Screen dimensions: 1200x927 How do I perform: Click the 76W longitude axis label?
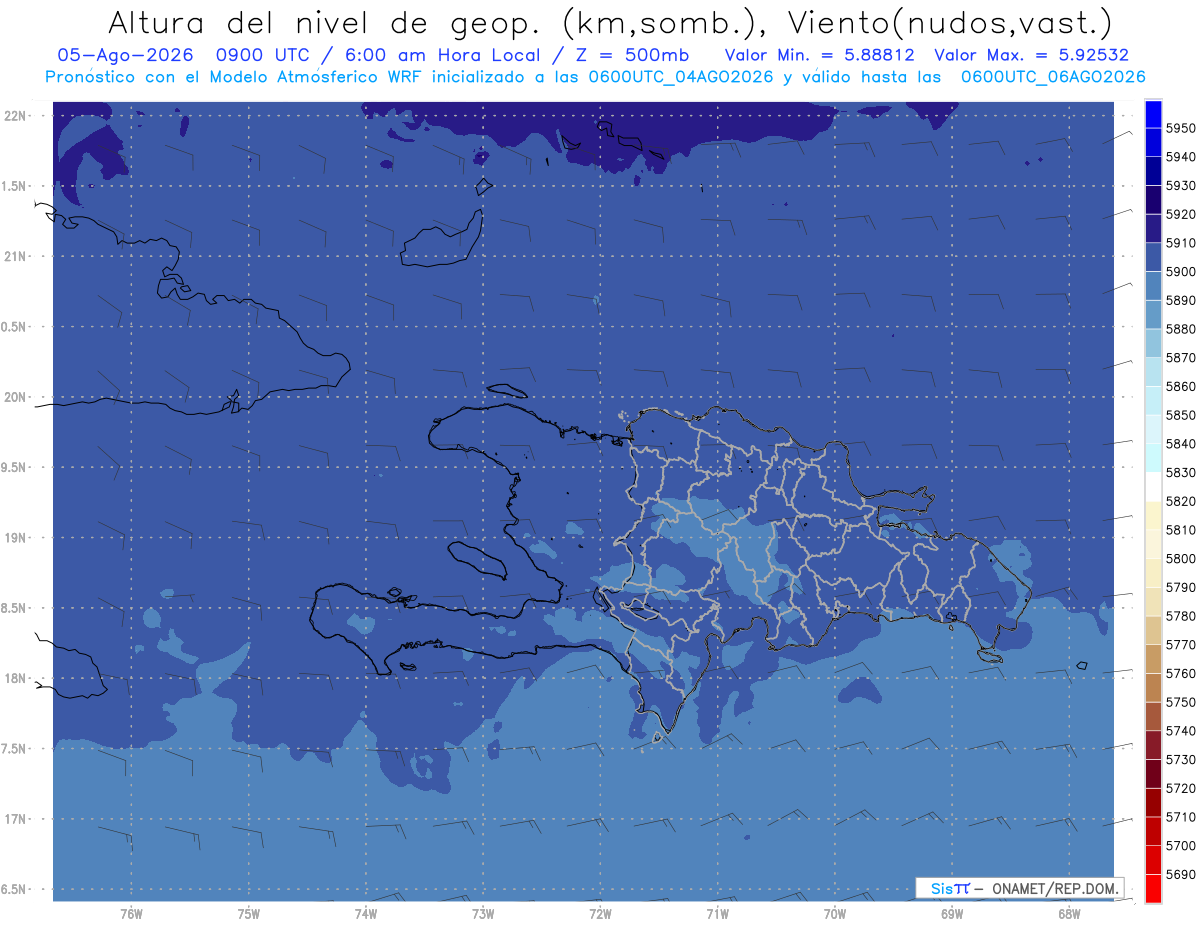131,913
